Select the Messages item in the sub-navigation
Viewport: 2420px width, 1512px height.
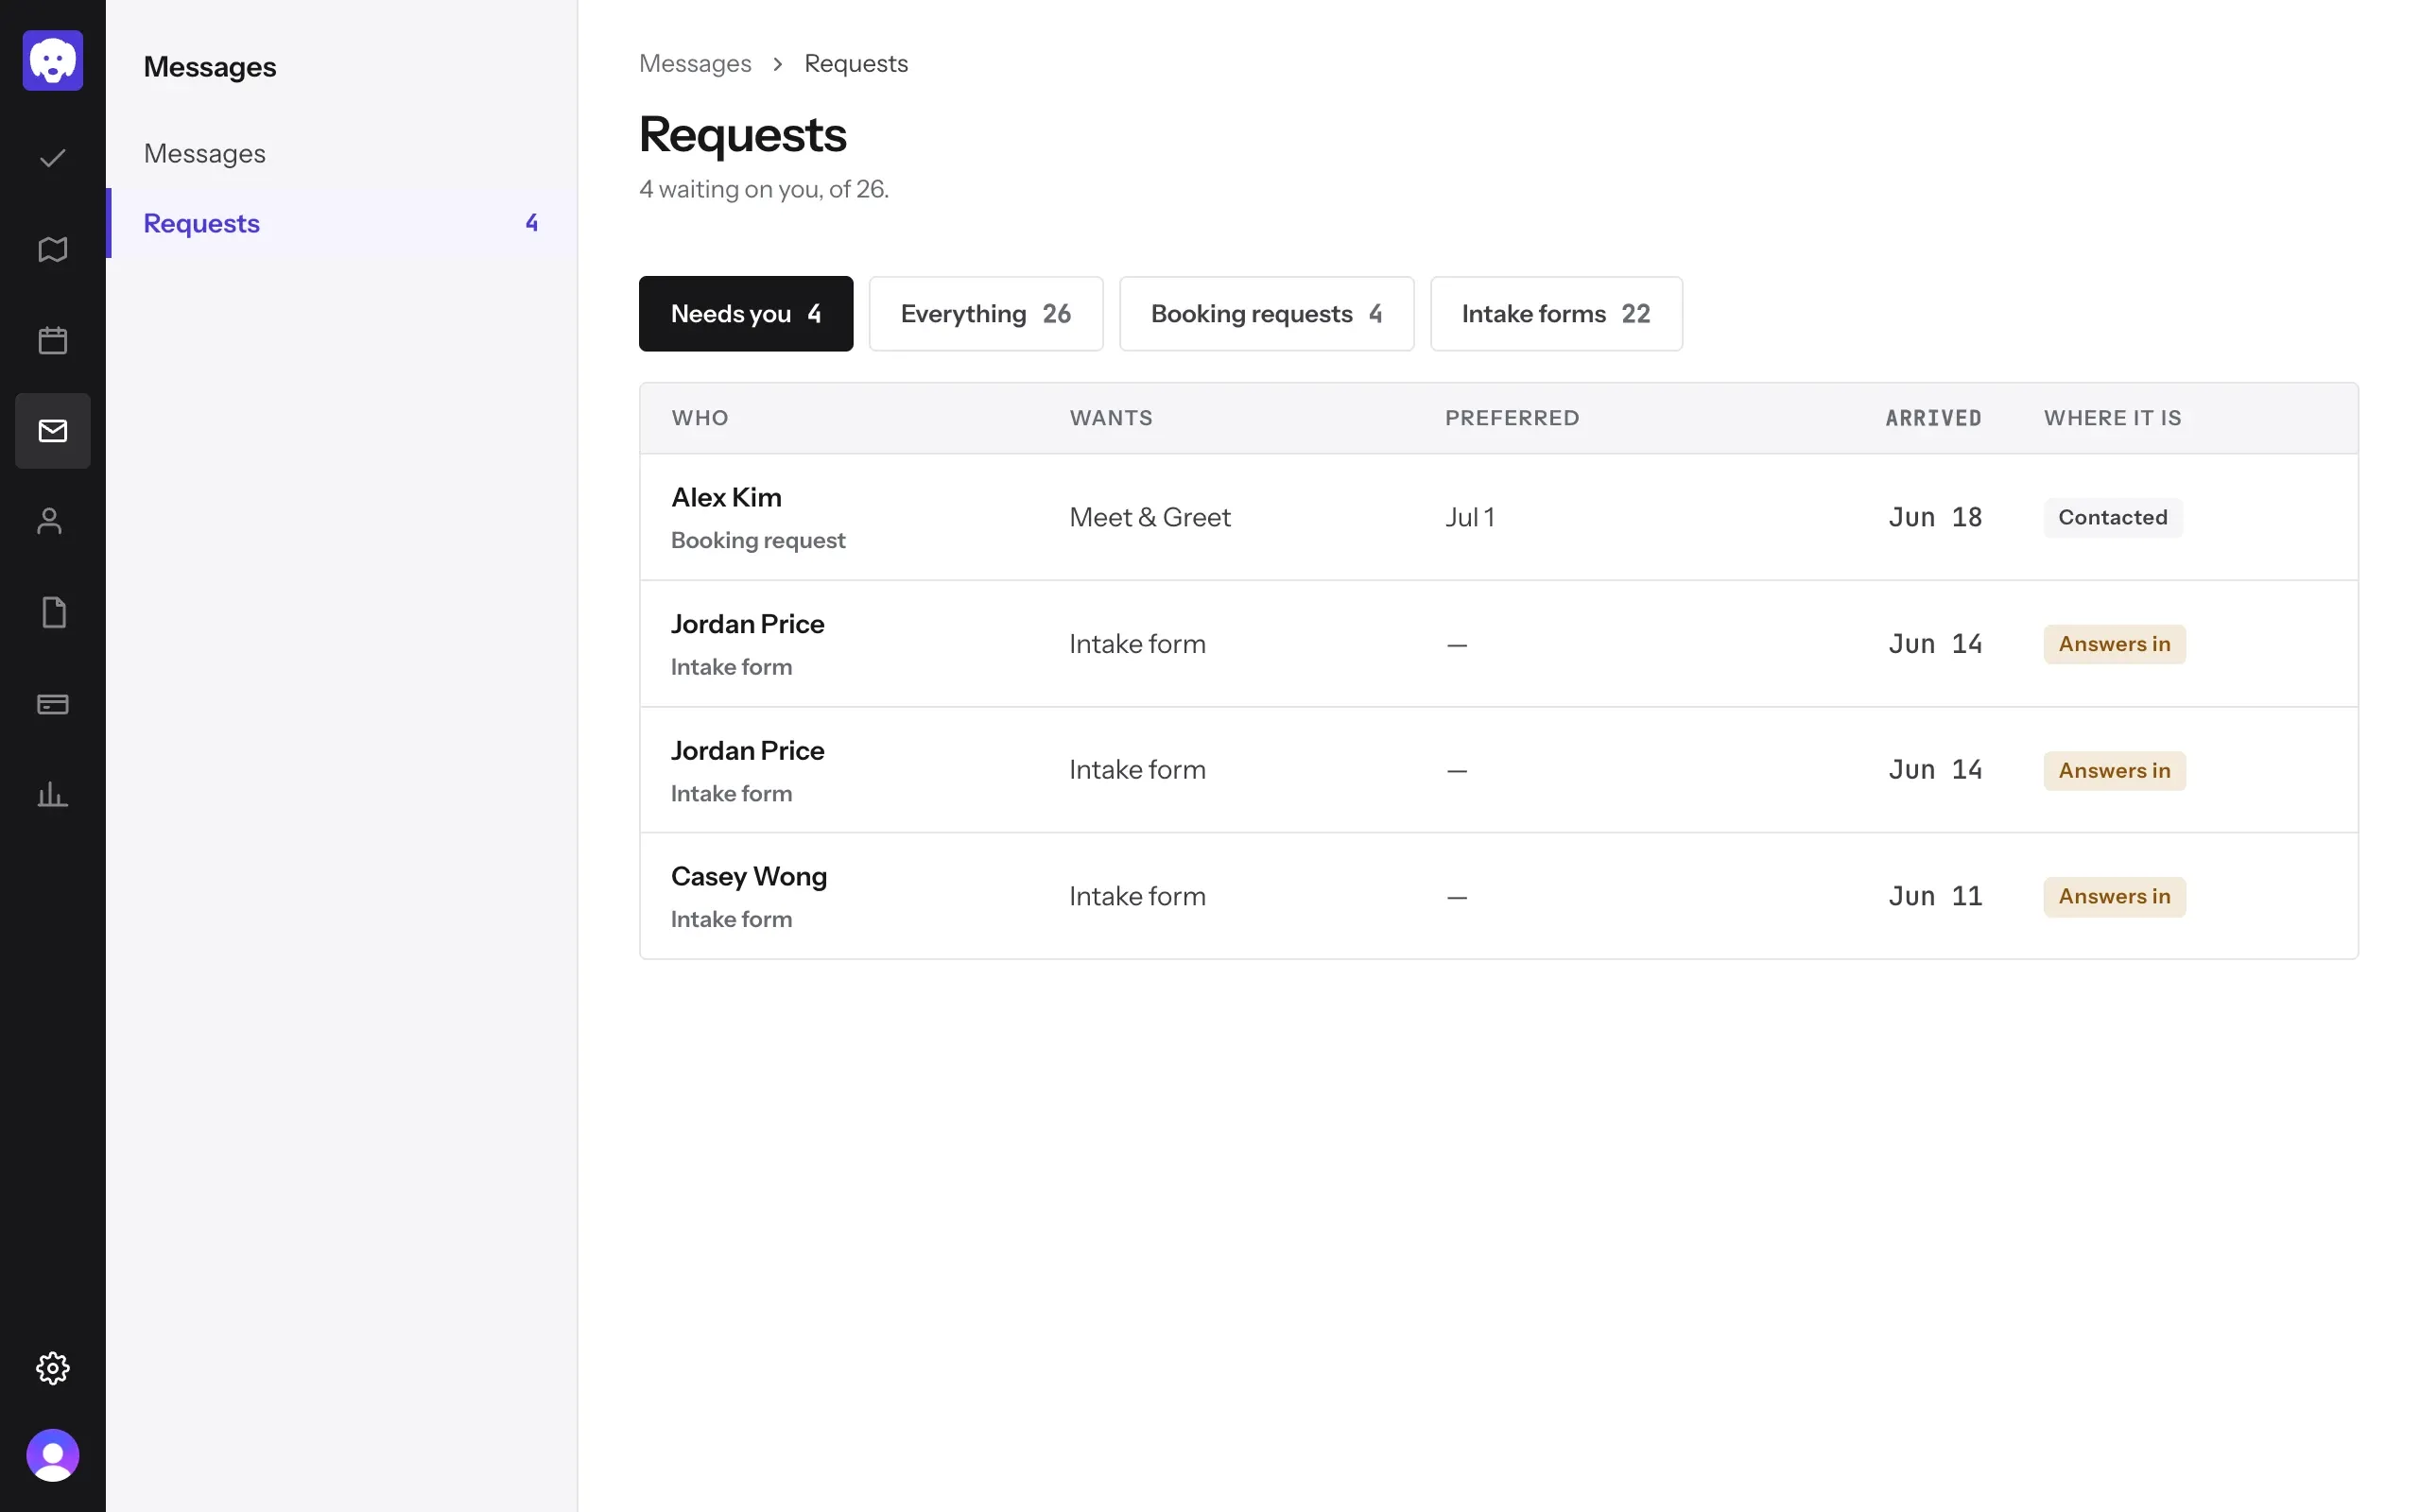pos(342,153)
